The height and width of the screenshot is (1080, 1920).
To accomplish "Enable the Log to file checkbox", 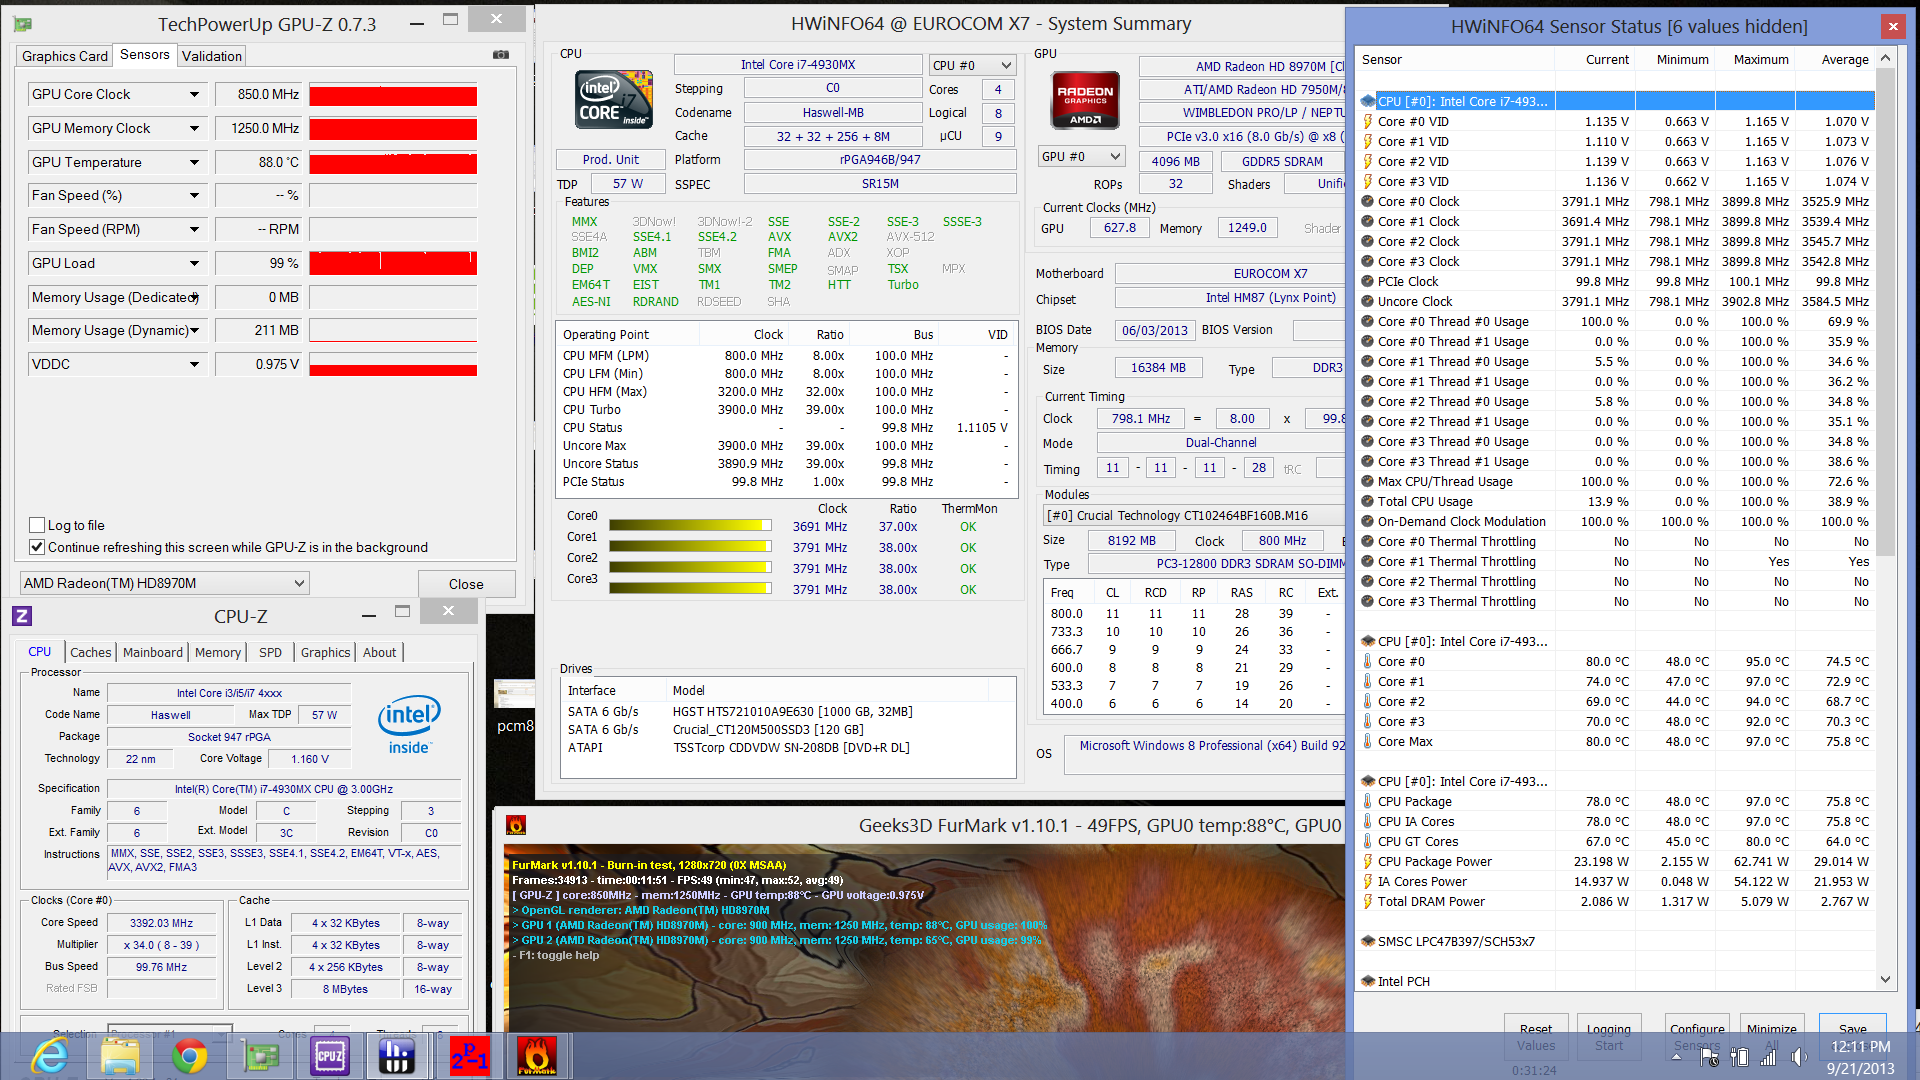I will (x=37, y=525).
